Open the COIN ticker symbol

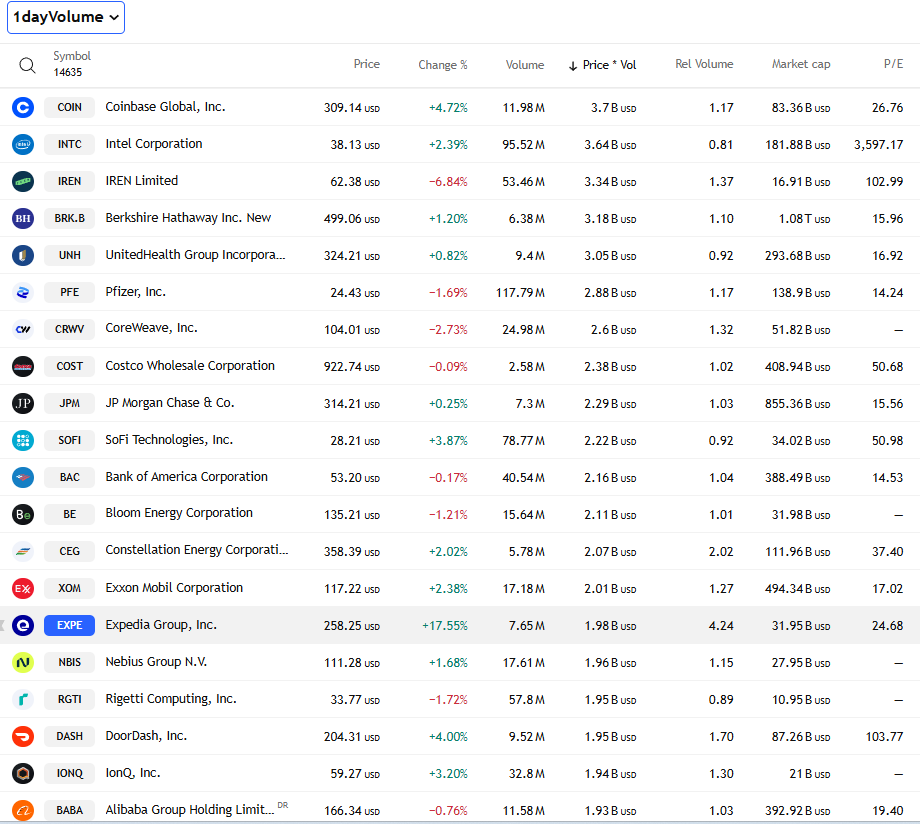point(69,107)
